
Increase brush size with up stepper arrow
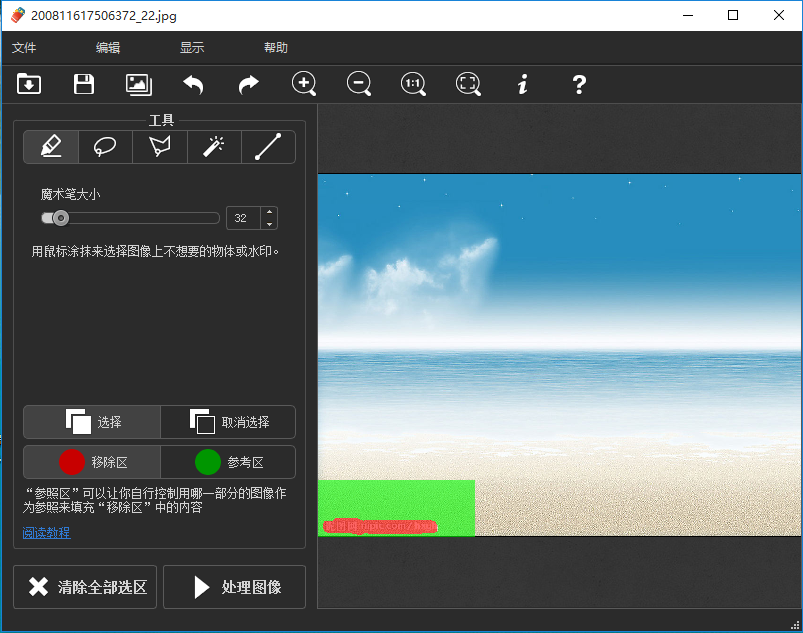coord(269,212)
